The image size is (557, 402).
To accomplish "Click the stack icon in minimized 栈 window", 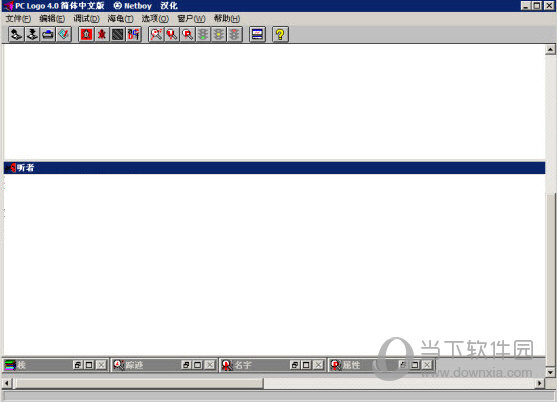I will coord(10,365).
